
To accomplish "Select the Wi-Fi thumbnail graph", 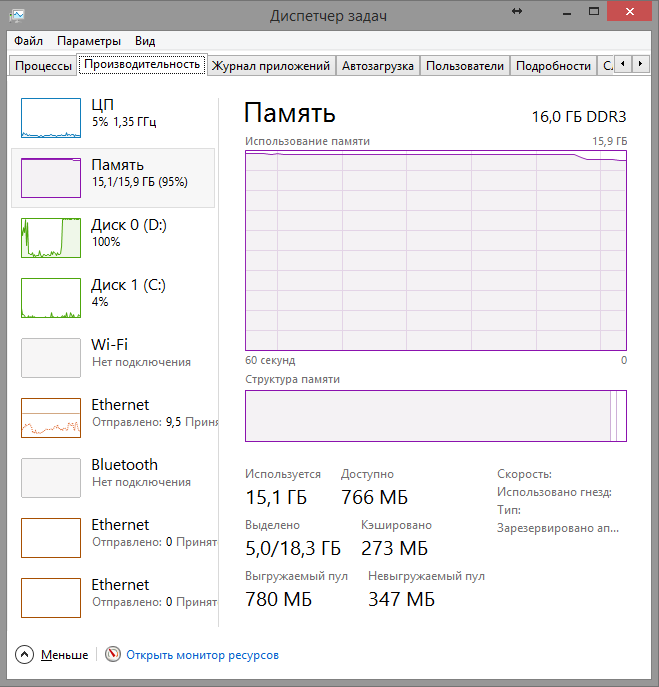I will 51,358.
